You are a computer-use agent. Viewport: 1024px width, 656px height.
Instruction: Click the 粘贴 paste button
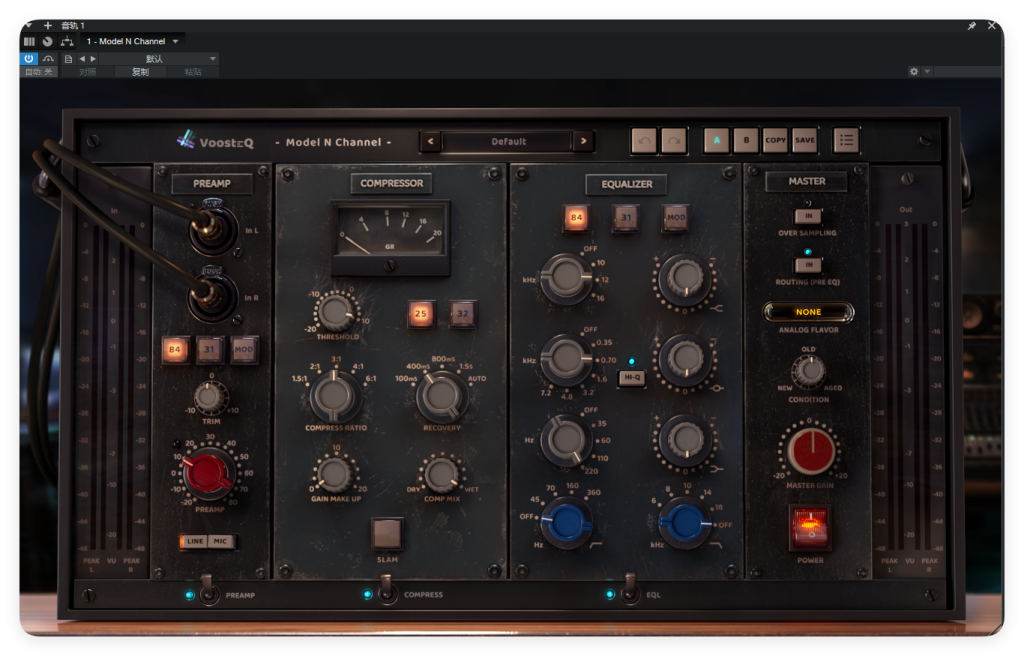[193, 72]
